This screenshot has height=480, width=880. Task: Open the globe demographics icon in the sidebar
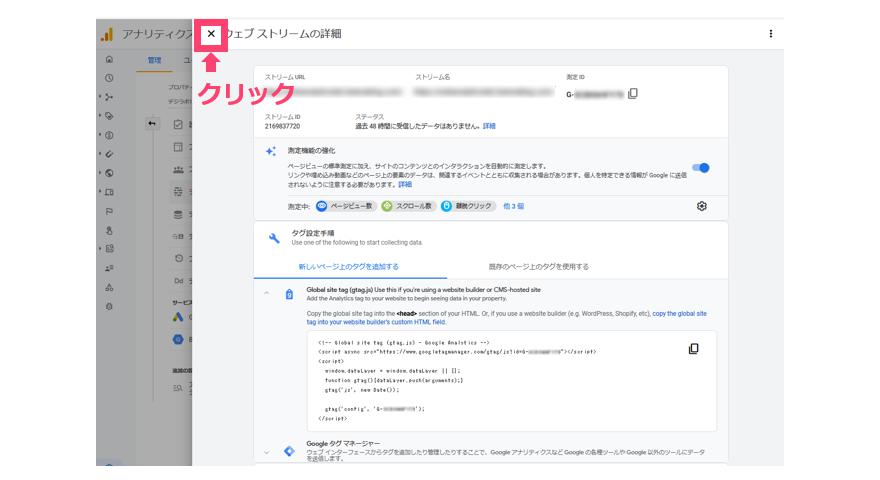109,173
